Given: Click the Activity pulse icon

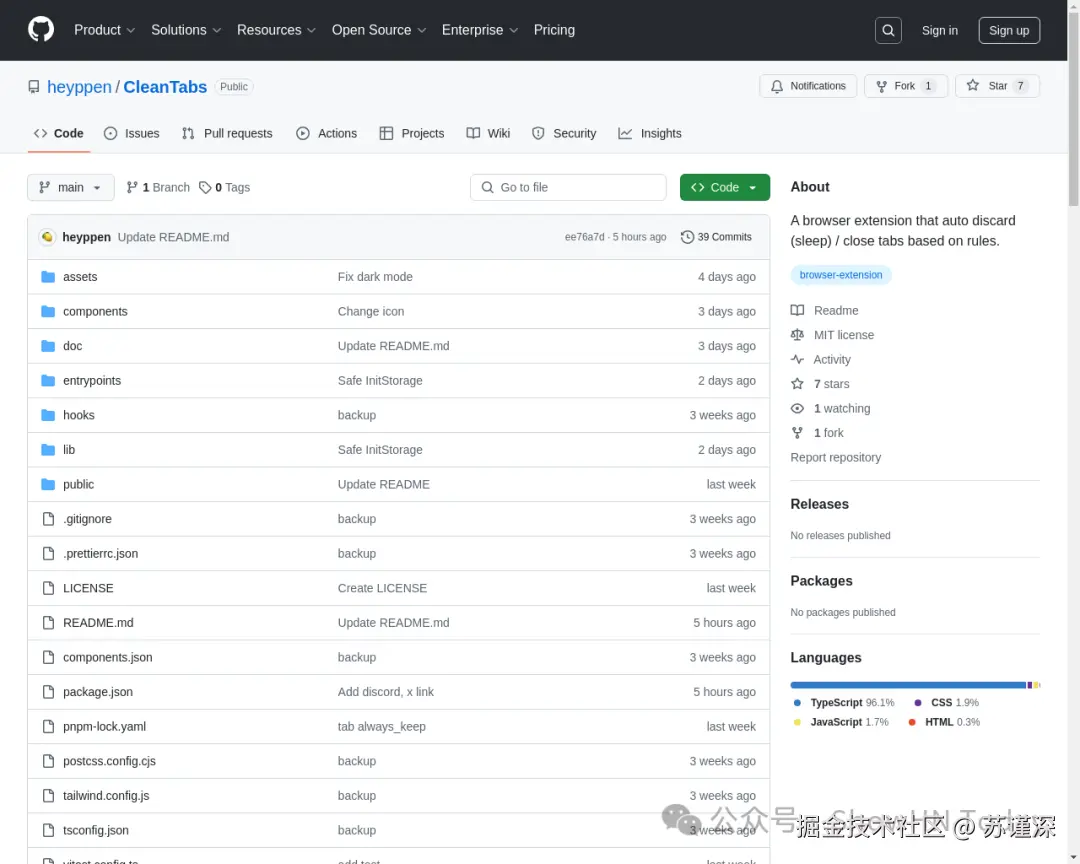Looking at the screenshot, I should [x=797, y=359].
